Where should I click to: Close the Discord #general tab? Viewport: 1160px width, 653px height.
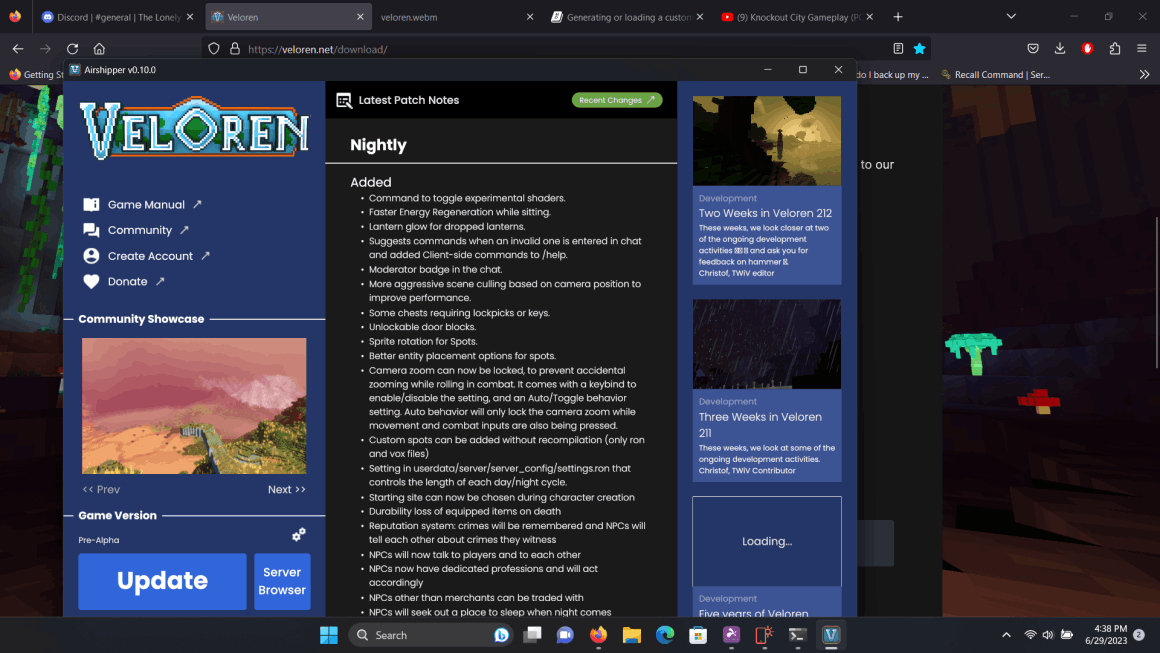190,17
